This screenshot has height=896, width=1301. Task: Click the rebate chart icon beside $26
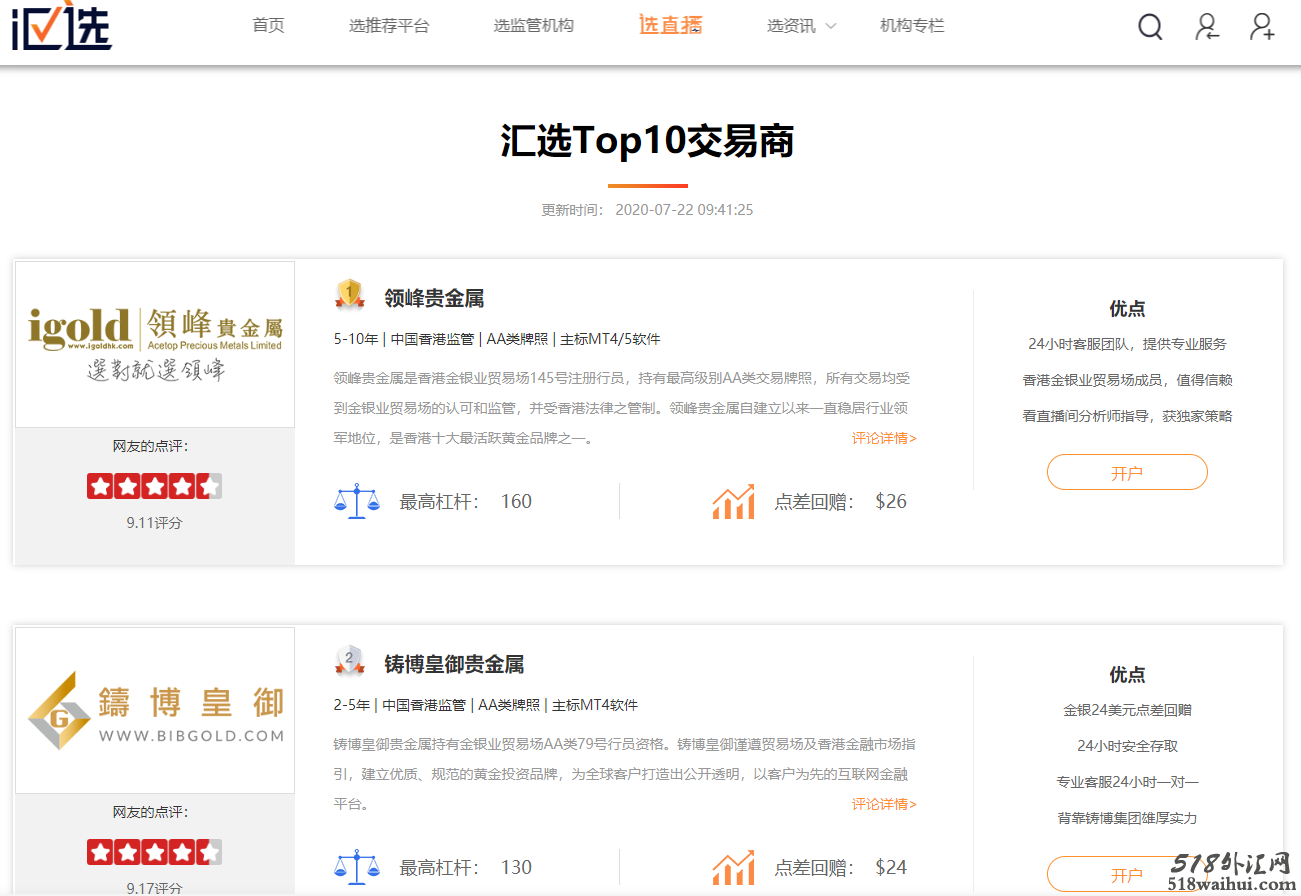pos(733,501)
